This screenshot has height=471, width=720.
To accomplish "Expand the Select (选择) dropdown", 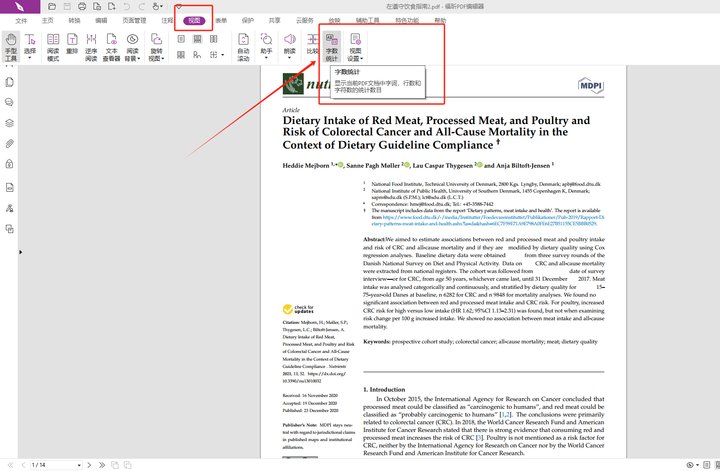I will tap(30, 51).
